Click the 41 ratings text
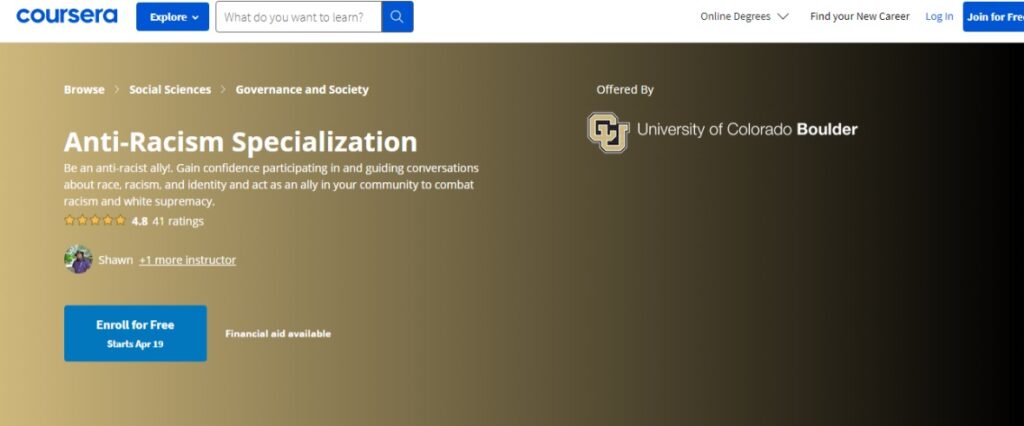The image size is (1024, 426). tap(178, 221)
